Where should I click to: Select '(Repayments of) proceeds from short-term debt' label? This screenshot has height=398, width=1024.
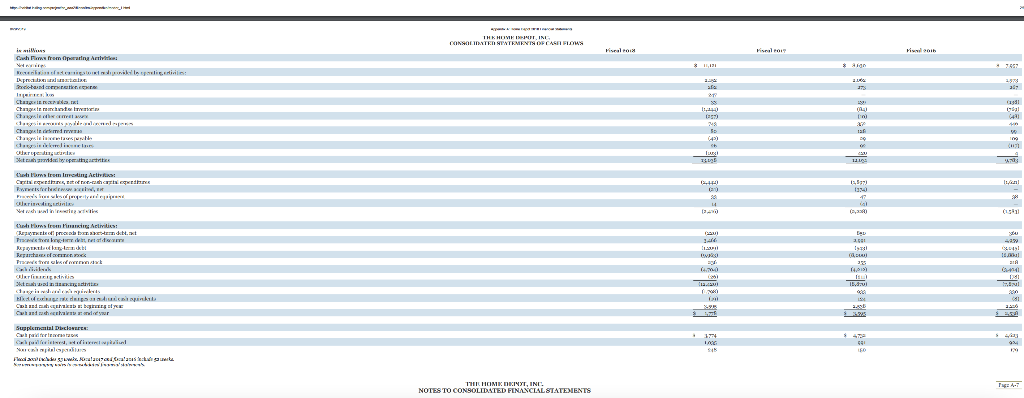pos(77,233)
